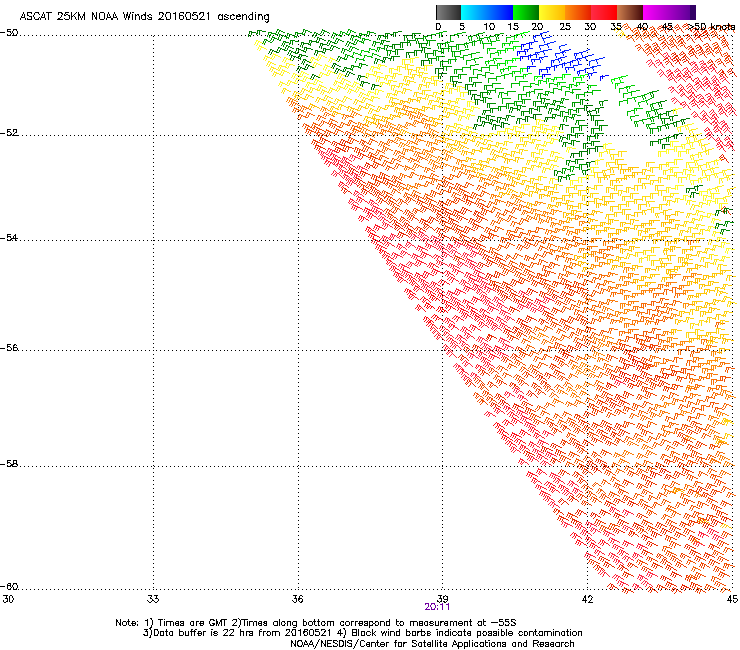The image size is (740, 650).
Task: Click the -52 latitude axis label
Action: click(9, 133)
